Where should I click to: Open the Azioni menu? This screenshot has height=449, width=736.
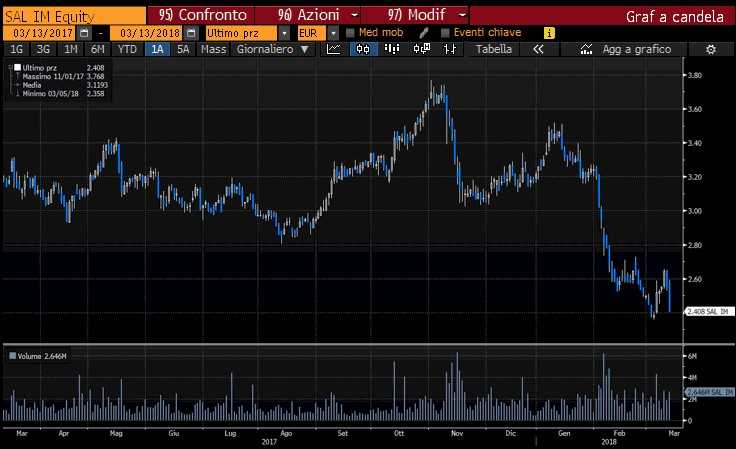pos(308,16)
